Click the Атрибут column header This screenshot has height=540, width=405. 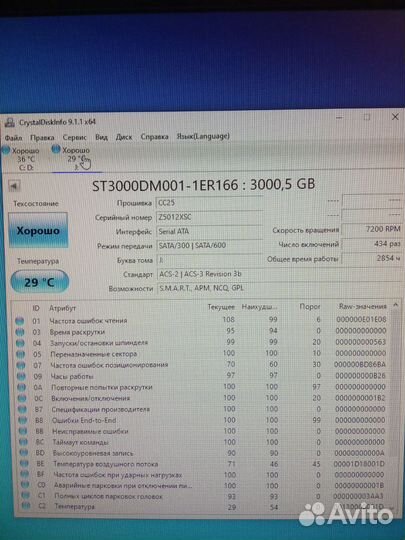coord(62,308)
